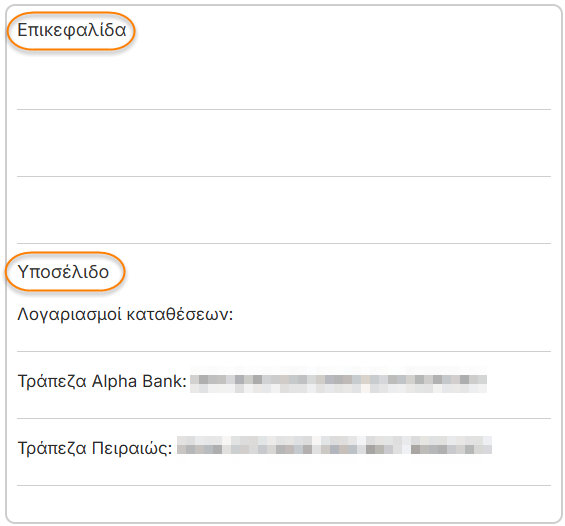Focus the third empty header line

[284, 210]
